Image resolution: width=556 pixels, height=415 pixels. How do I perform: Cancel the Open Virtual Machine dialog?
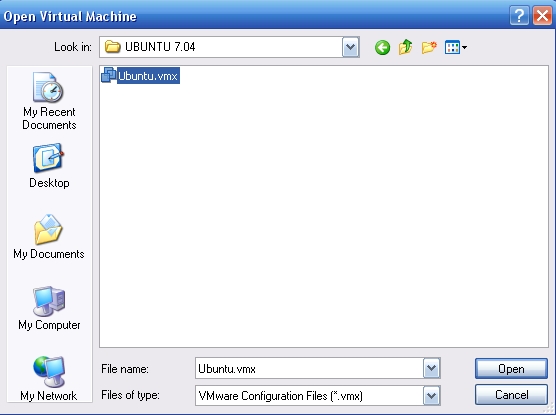(511, 395)
